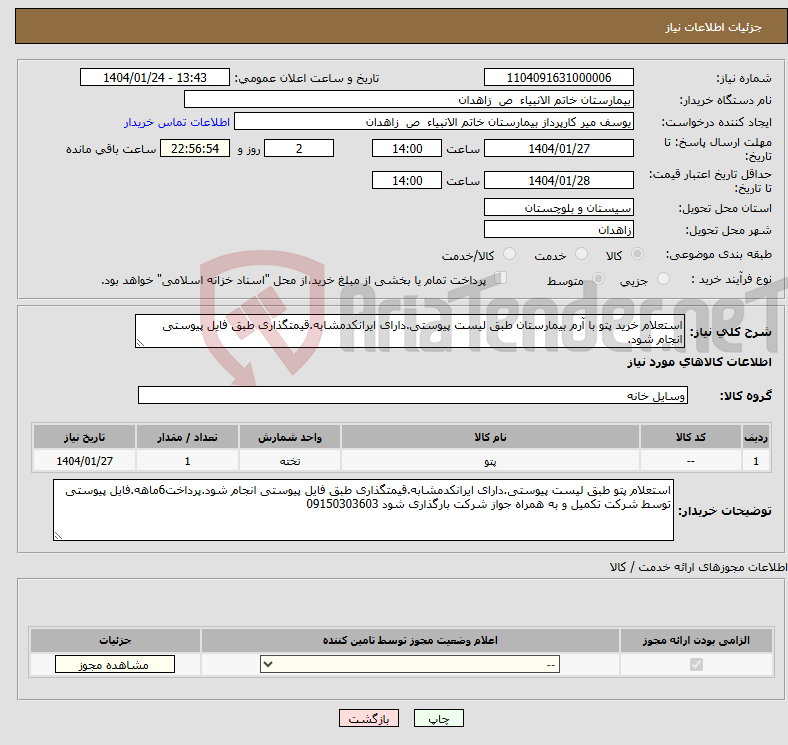
Task: Click the کد کالا column header
Action: pyautogui.click(x=691, y=437)
